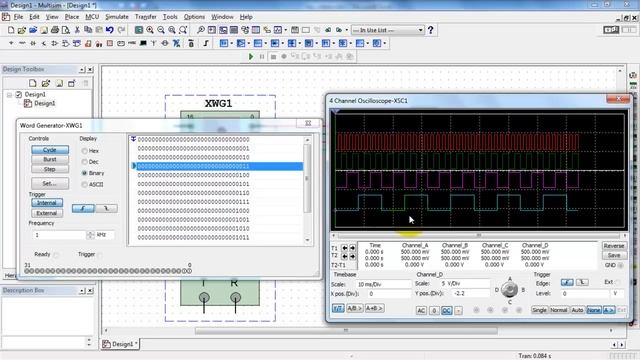Click oscilloscope Reverse button
The height and width of the screenshot is (360, 640).
point(614,246)
